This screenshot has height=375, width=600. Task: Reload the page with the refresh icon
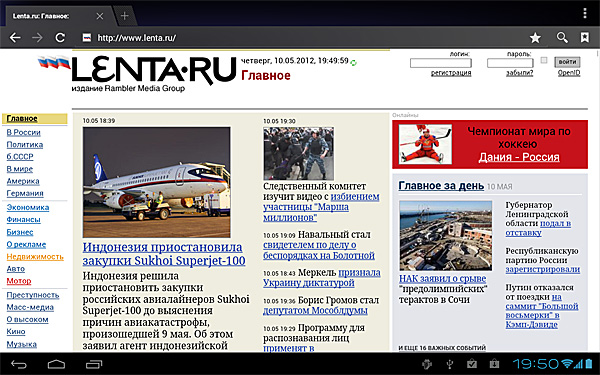pos(60,38)
